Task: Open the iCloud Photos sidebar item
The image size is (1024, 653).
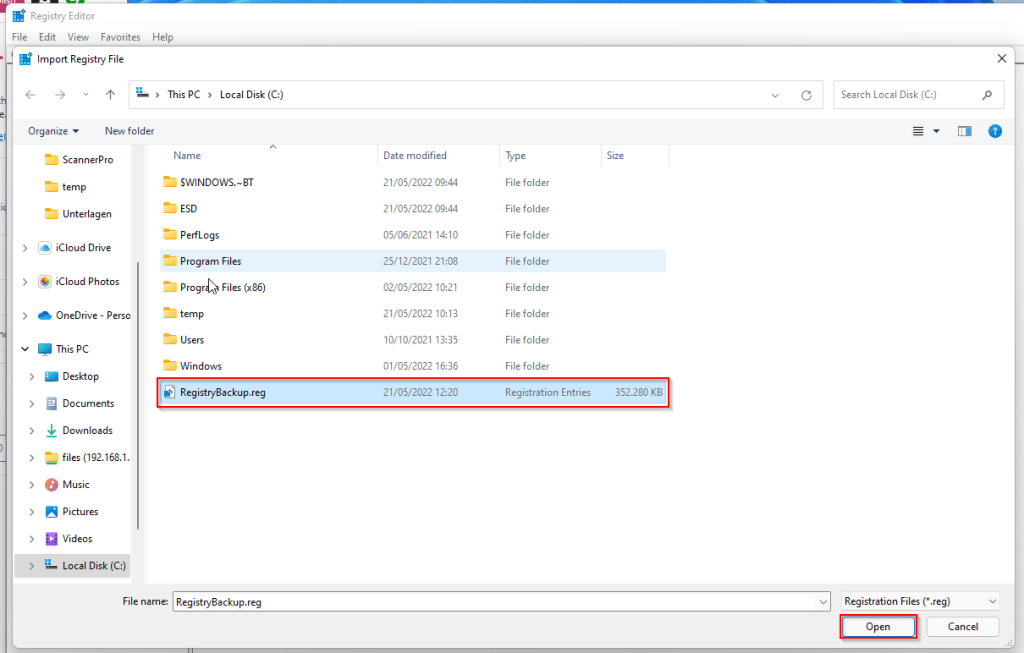Action: (x=87, y=282)
